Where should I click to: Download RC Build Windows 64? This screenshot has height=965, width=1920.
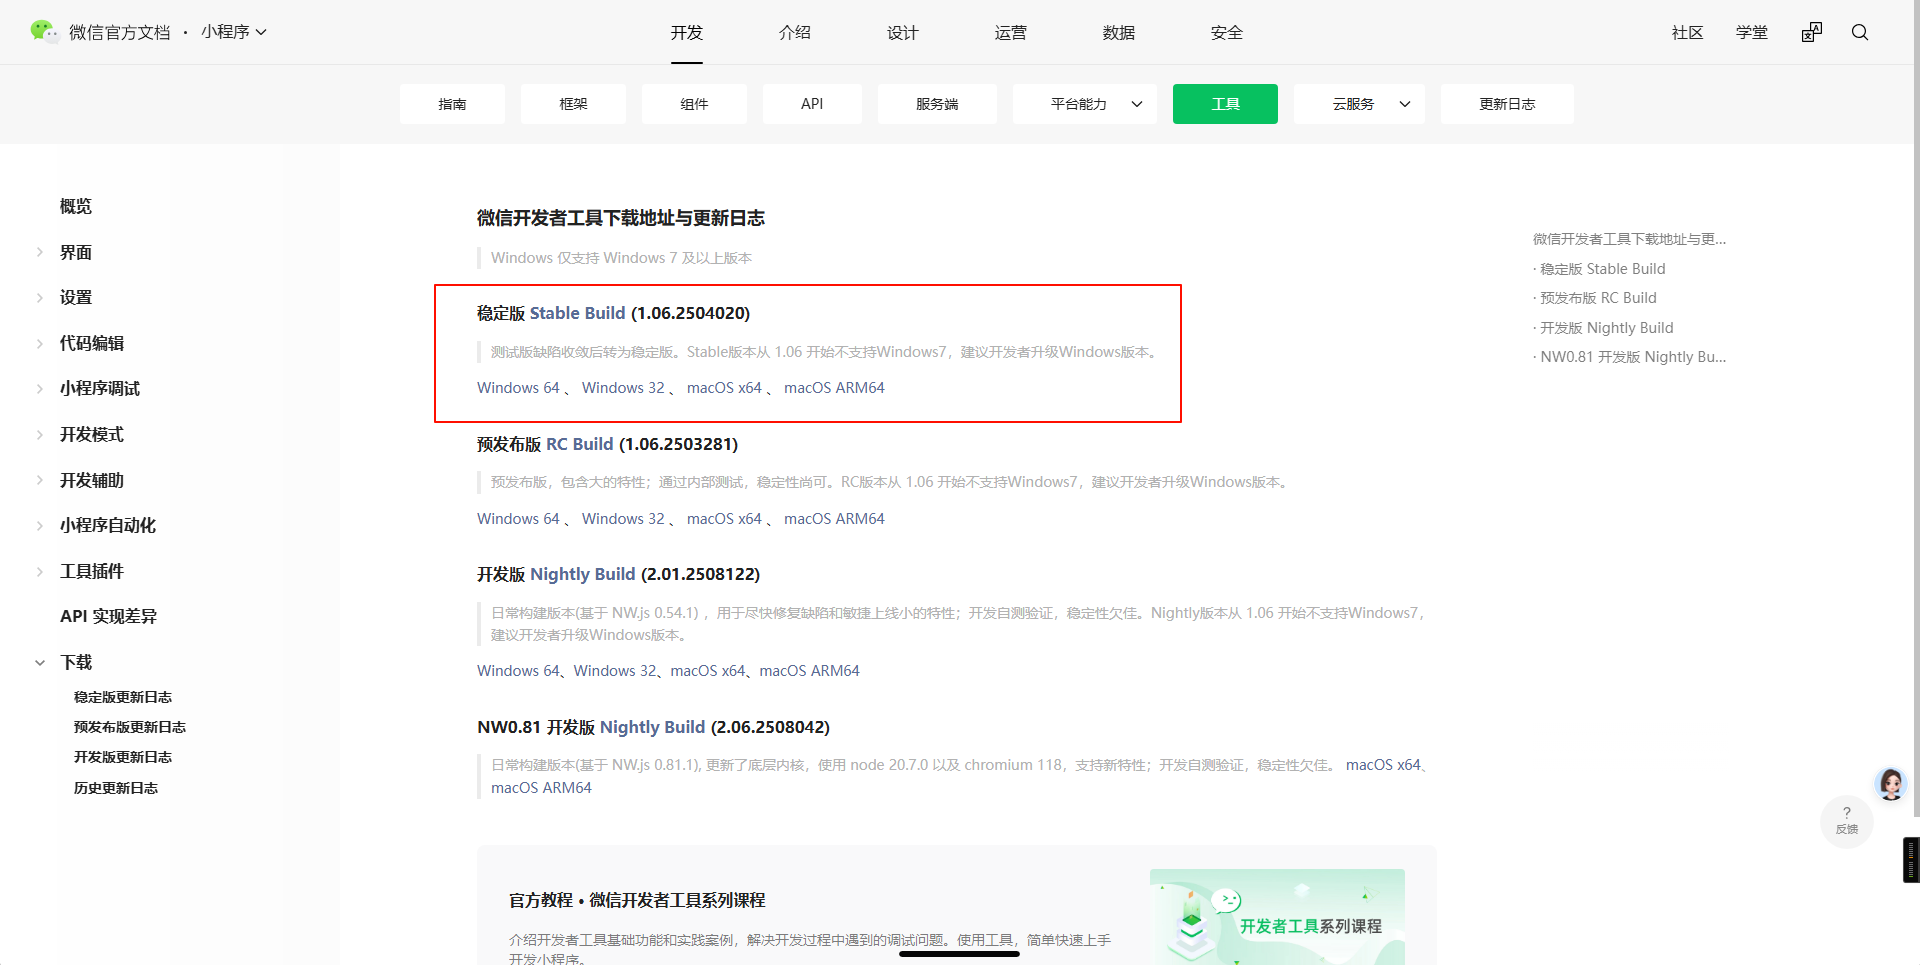tap(518, 519)
